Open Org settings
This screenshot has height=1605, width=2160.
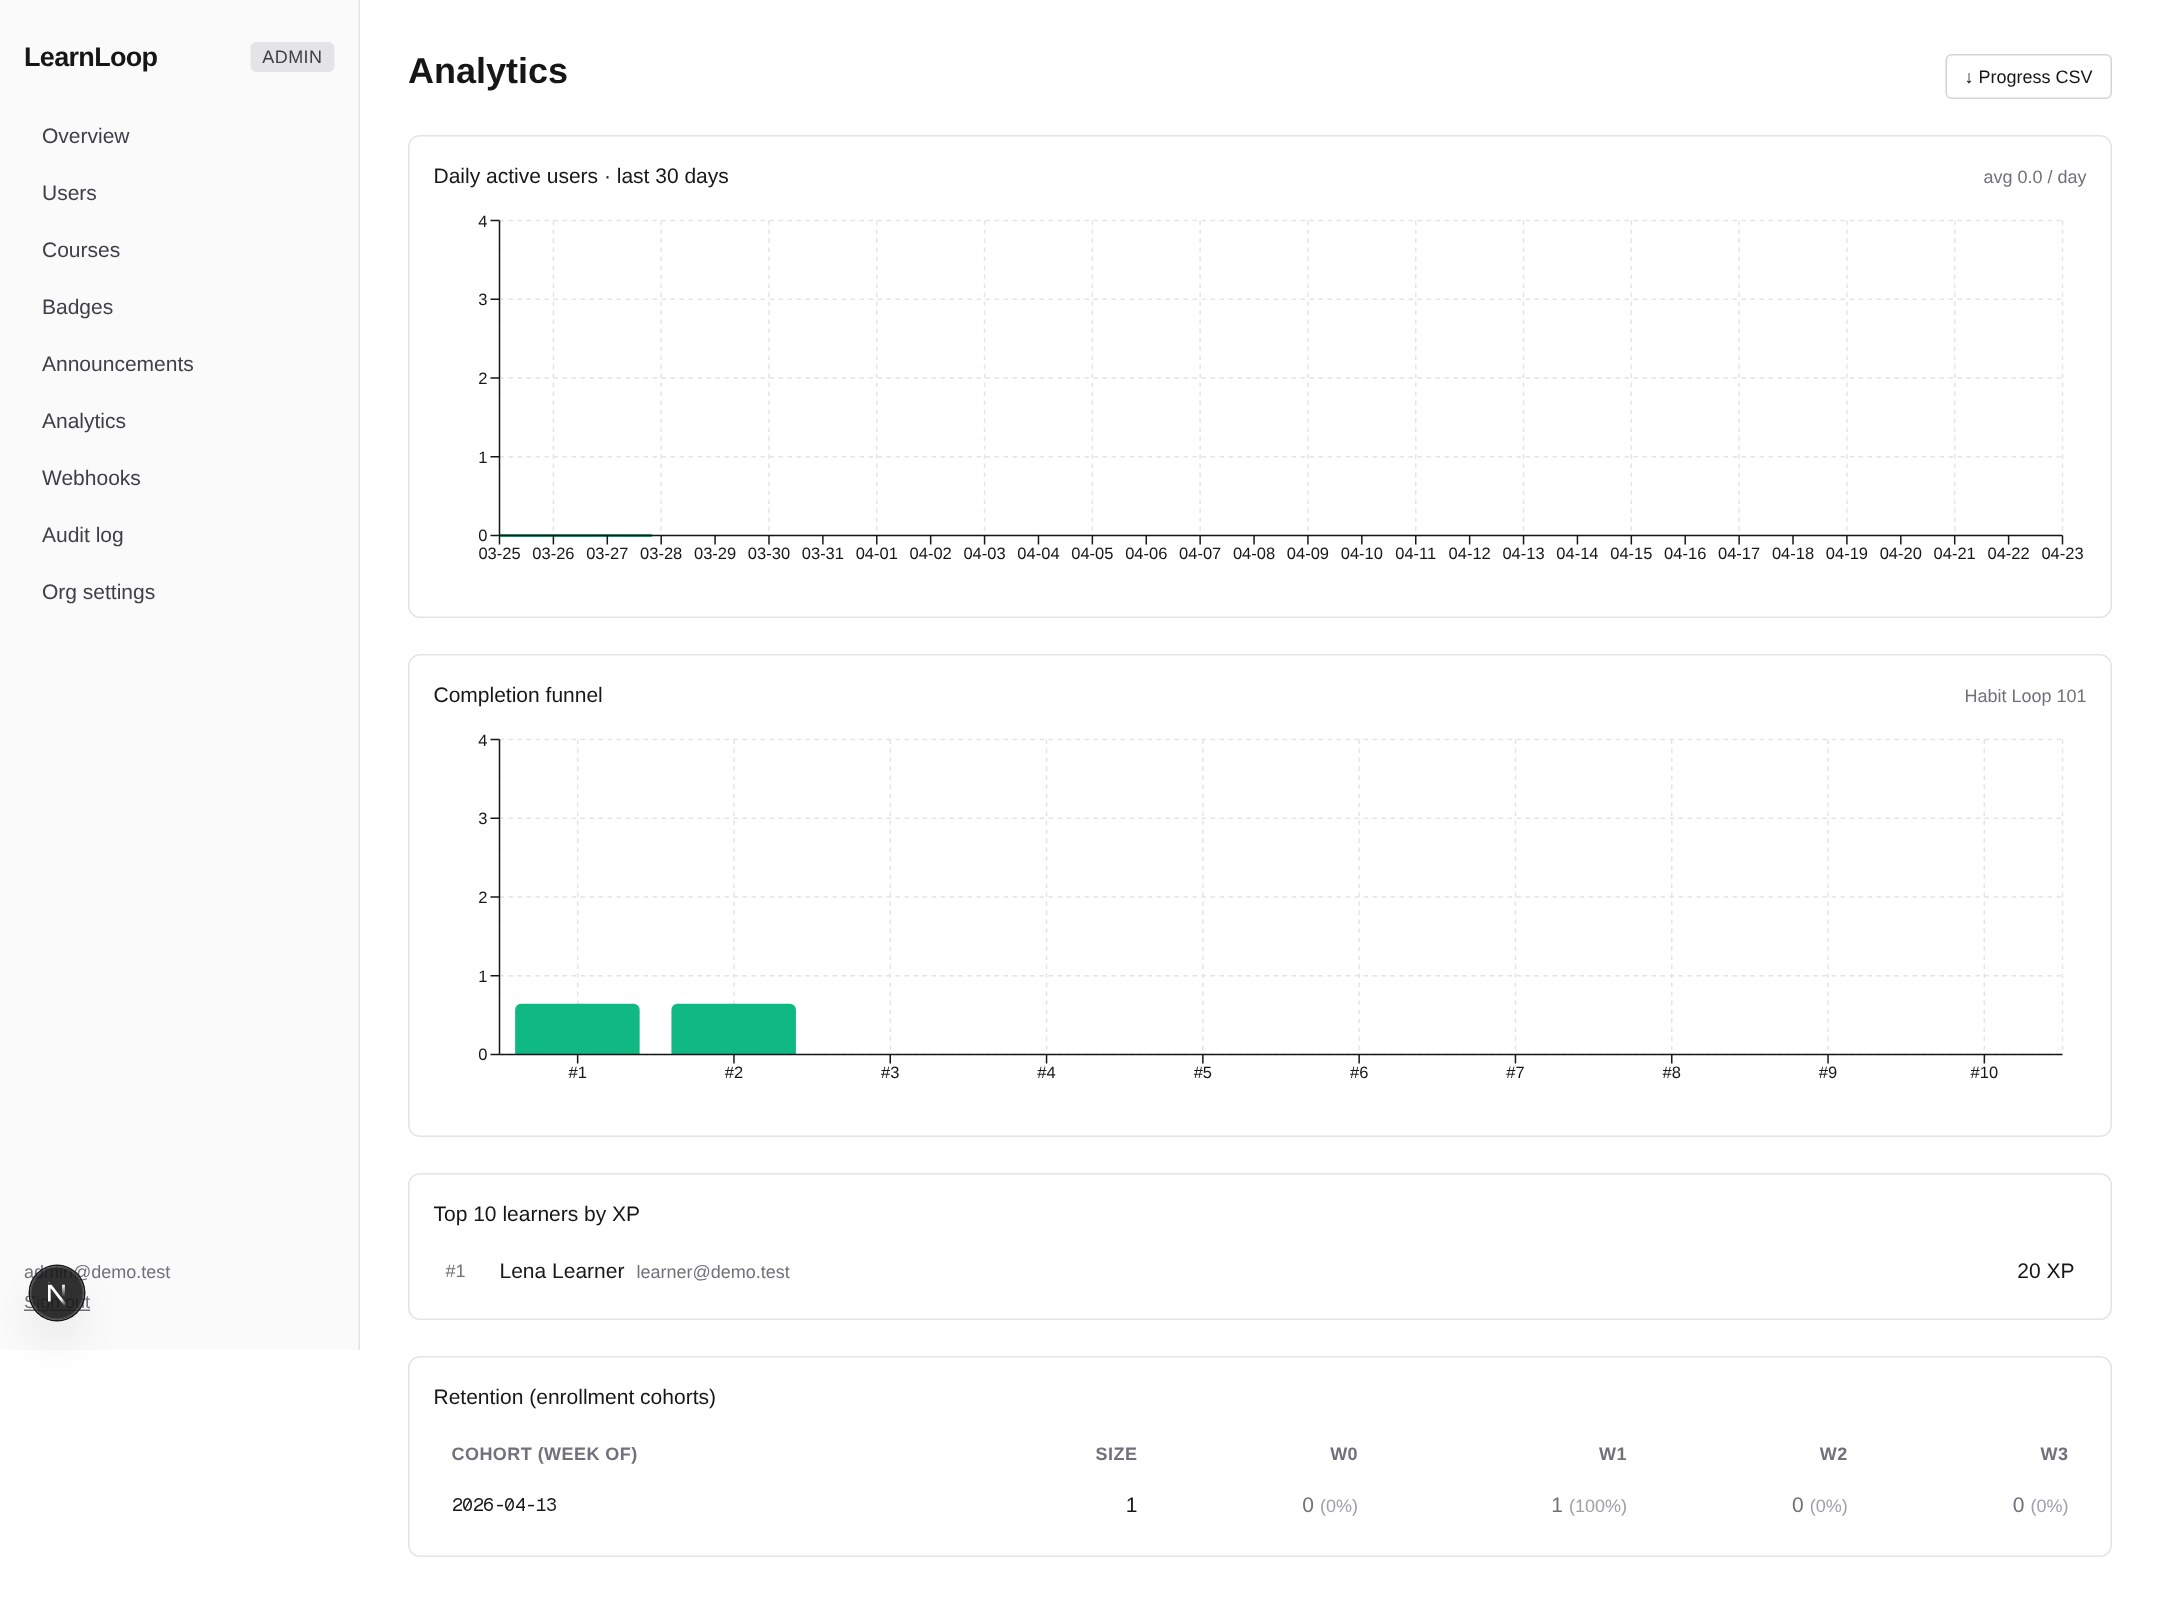click(x=98, y=592)
